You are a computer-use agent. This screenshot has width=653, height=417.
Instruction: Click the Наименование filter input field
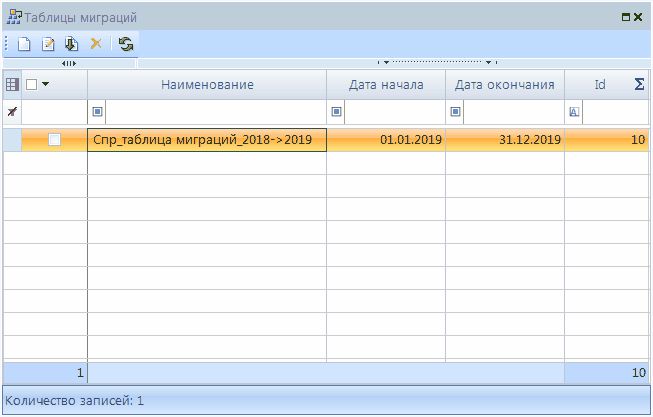pyautogui.click(x=214, y=112)
